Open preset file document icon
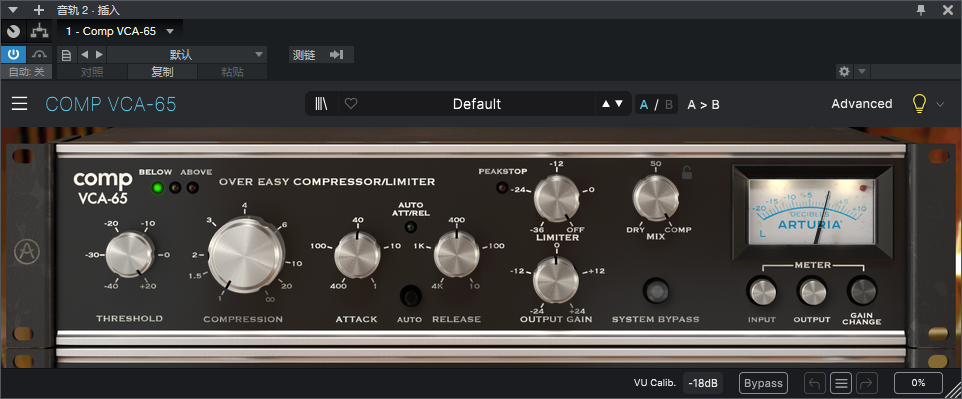The height and width of the screenshot is (399, 962). [67, 55]
